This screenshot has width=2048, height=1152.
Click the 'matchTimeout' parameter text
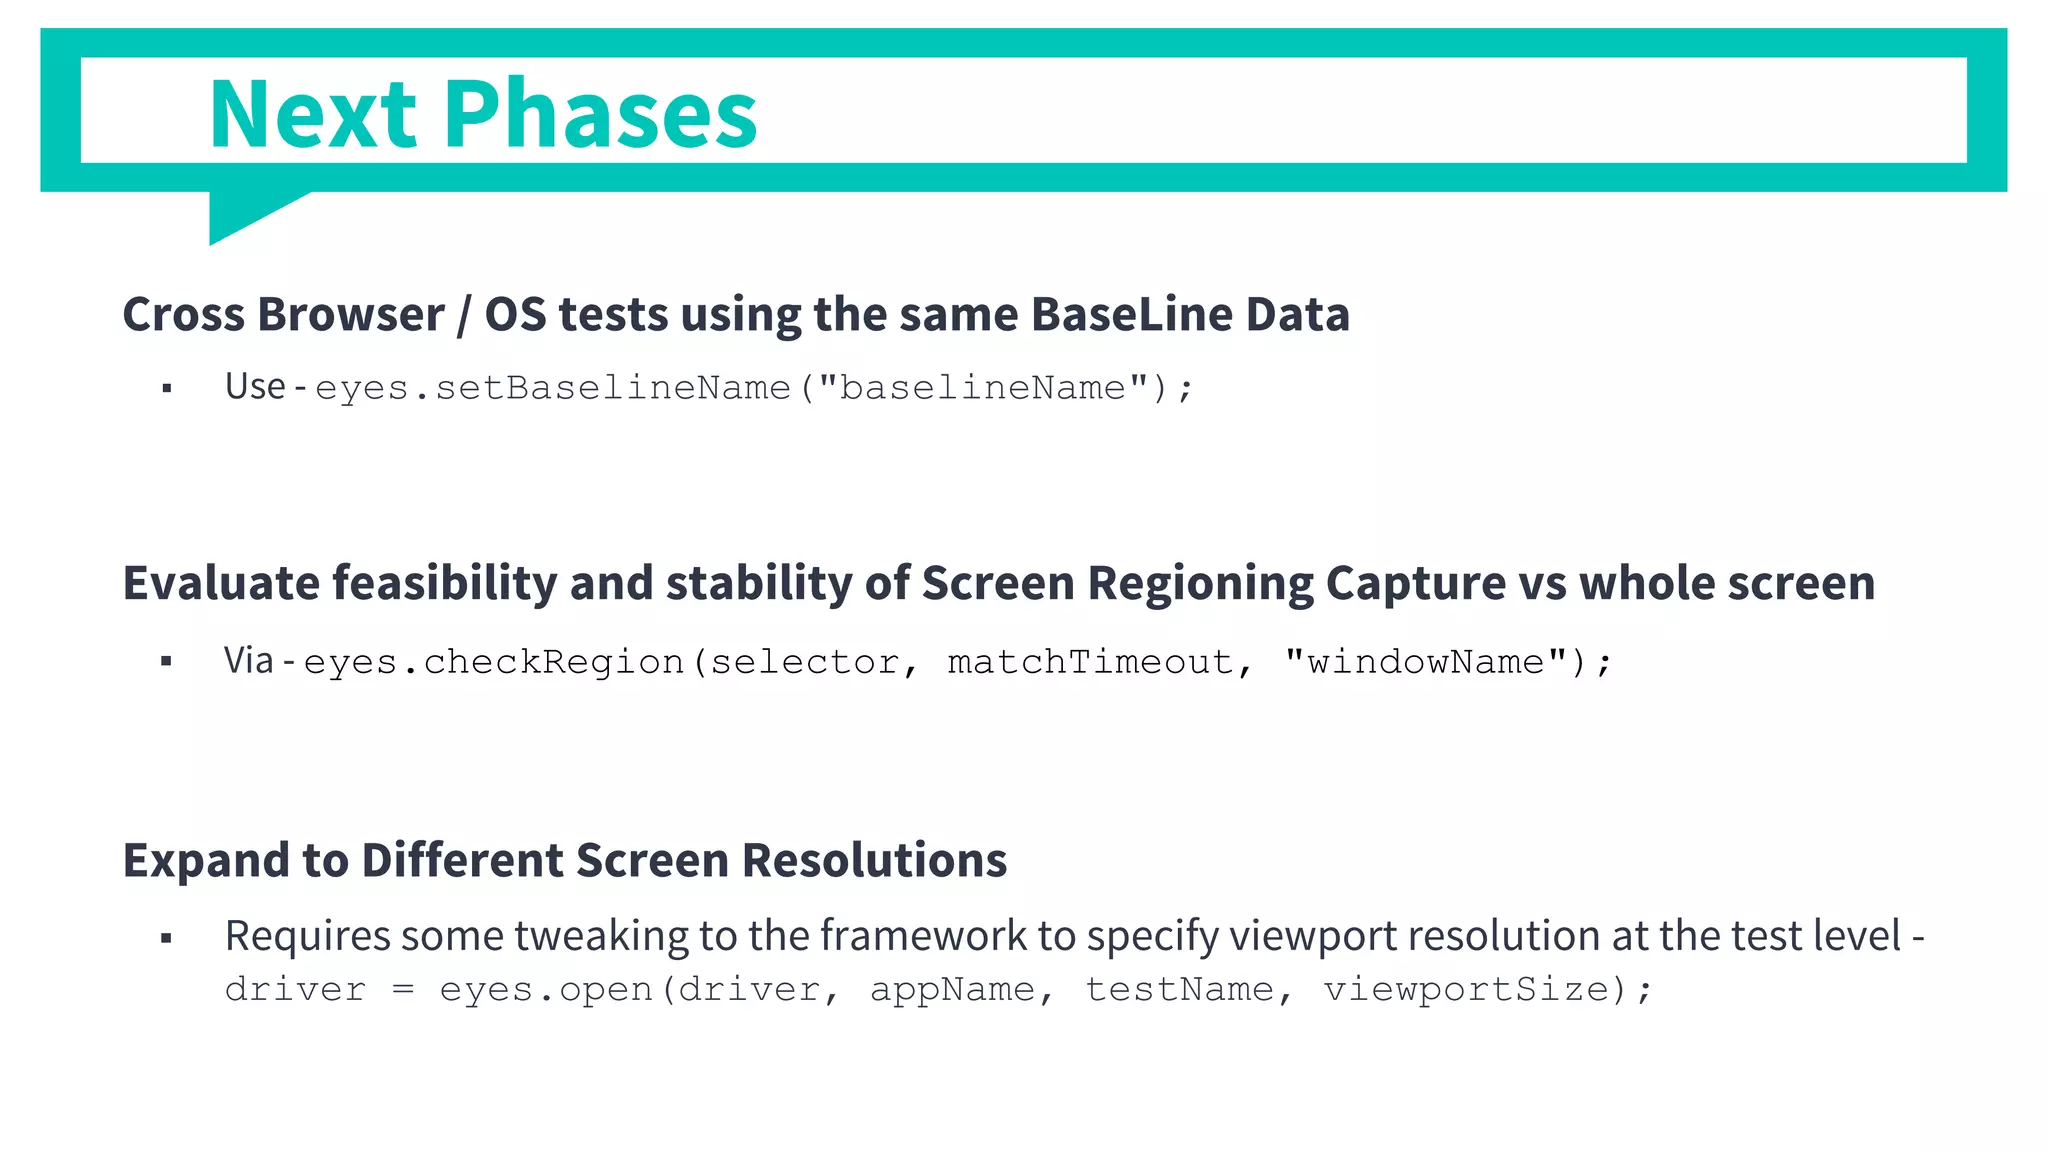pyautogui.click(x=1090, y=662)
